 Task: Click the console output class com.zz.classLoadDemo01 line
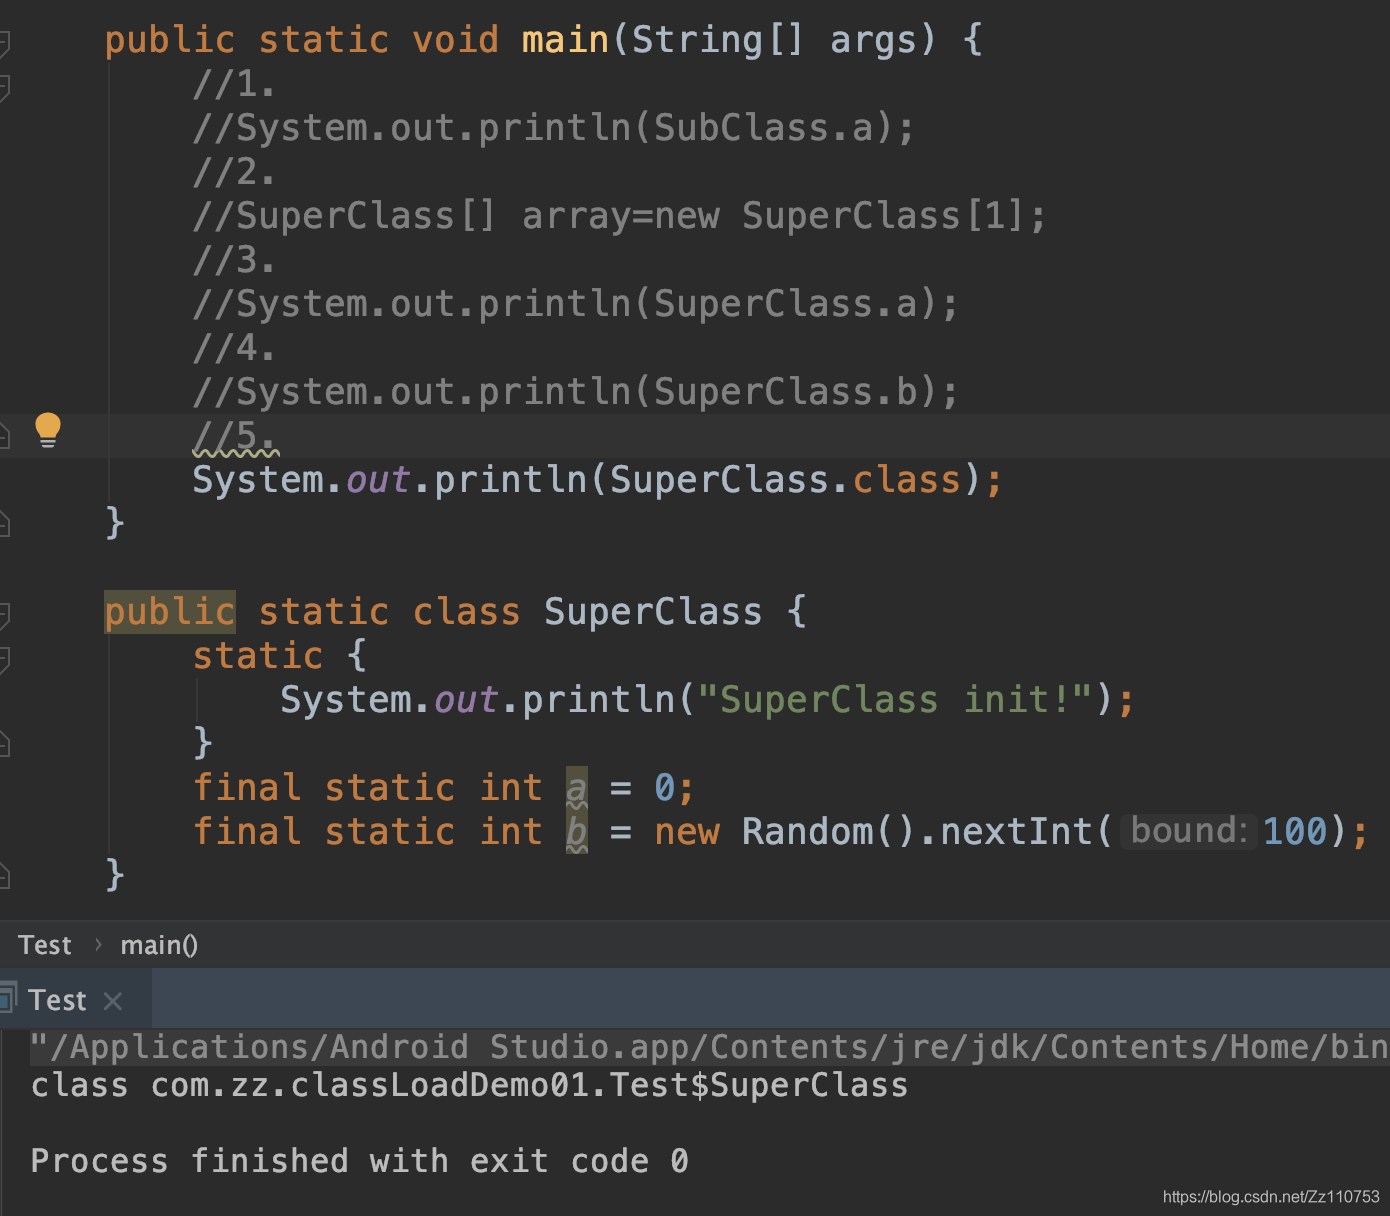(469, 1086)
